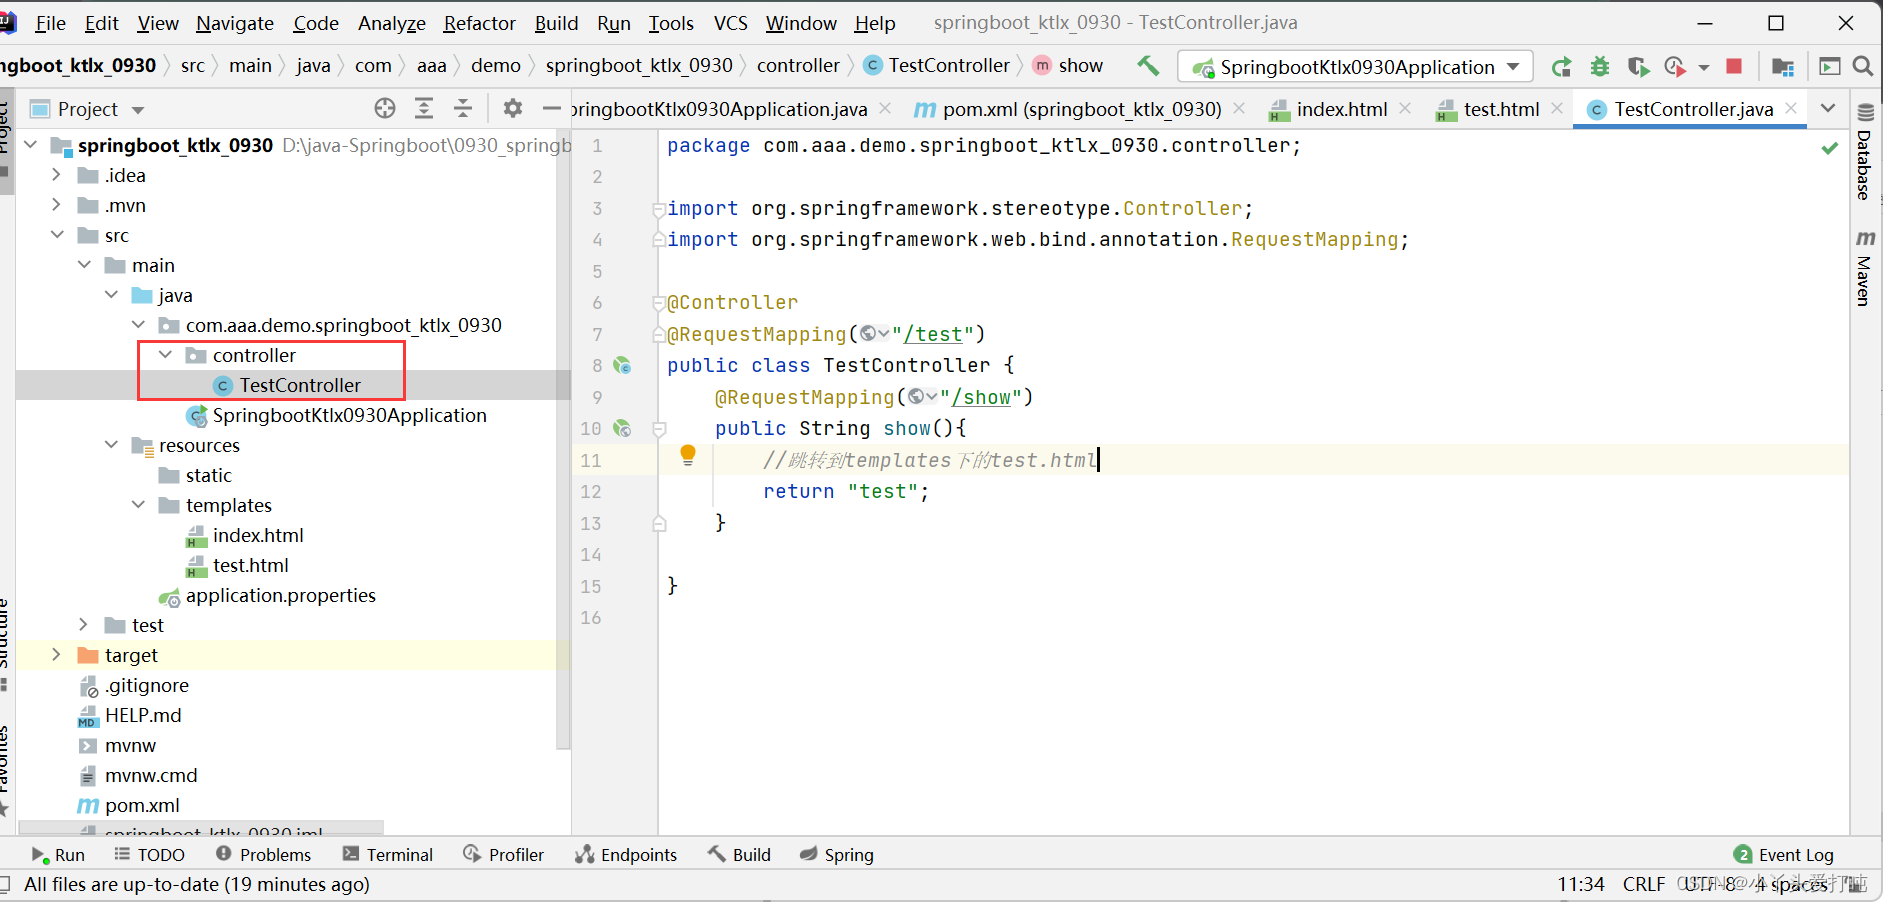The image size is (1883, 902).
Task: Open the TODO tool window
Action: point(150,855)
